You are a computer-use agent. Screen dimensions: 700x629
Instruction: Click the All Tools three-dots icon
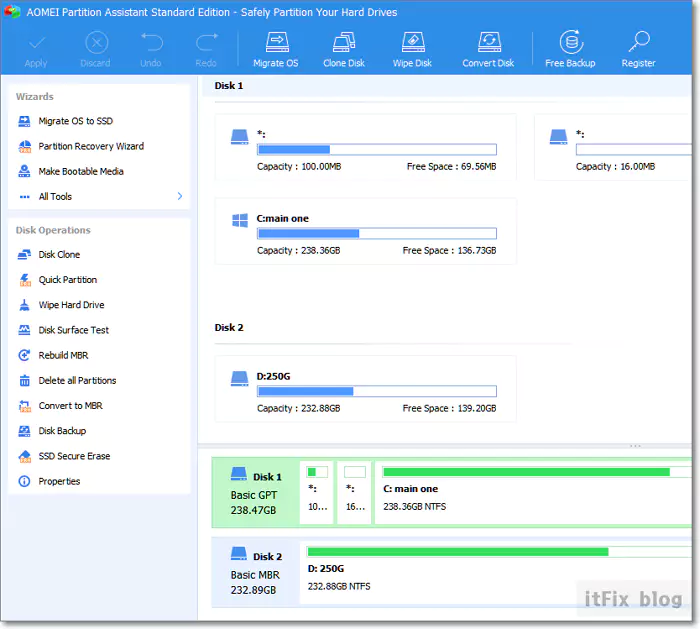(x=25, y=197)
